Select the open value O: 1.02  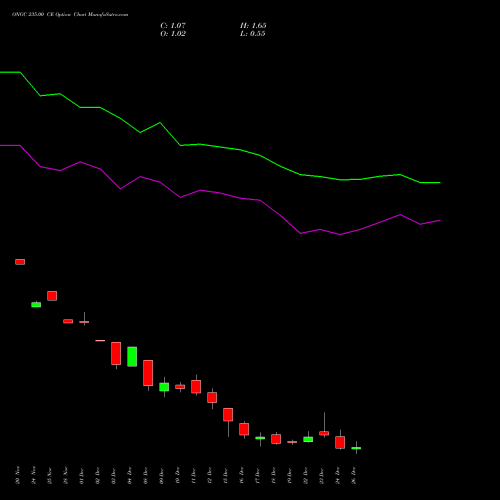pyautogui.click(x=173, y=34)
